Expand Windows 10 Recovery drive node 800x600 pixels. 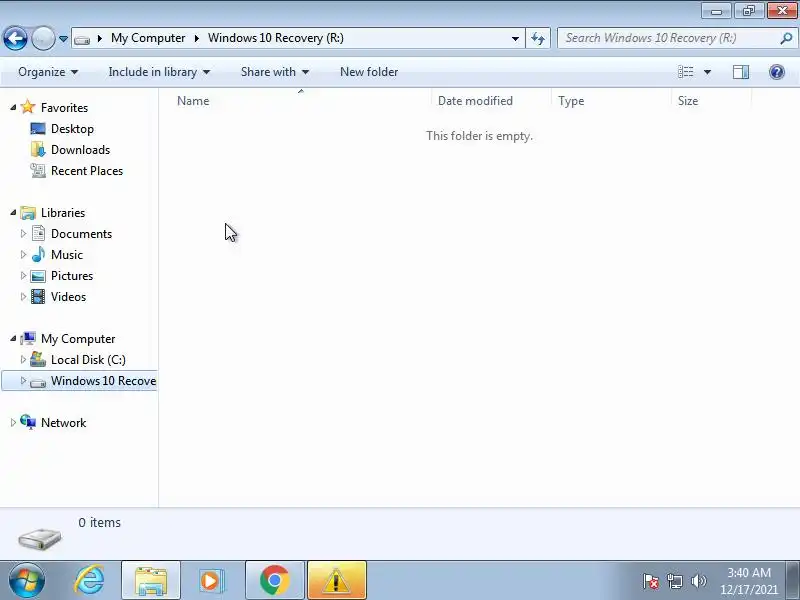point(23,380)
